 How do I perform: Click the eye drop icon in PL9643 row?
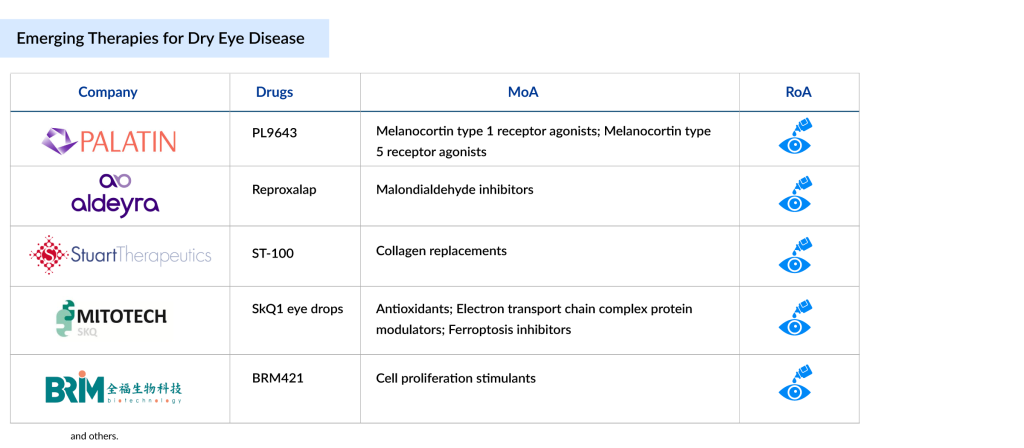(x=795, y=137)
